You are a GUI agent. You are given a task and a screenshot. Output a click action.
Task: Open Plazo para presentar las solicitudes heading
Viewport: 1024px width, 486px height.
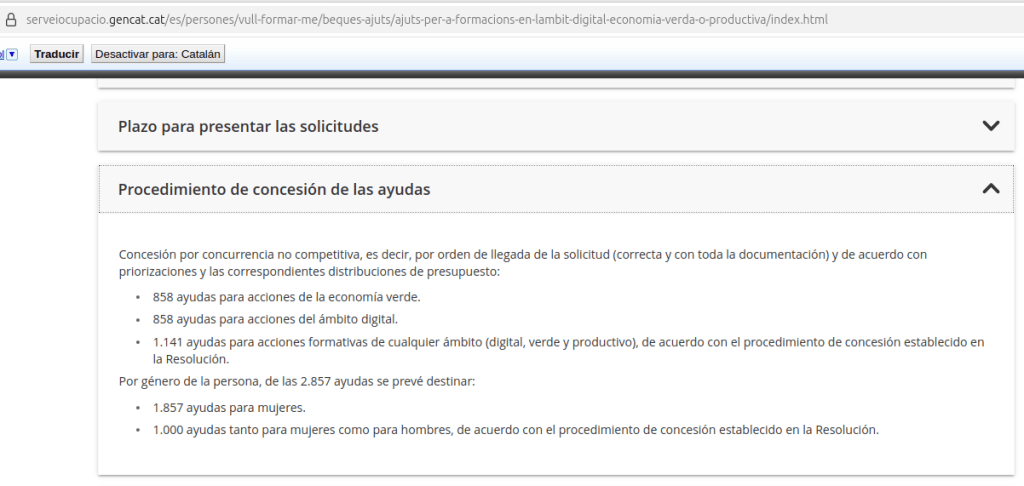pyautogui.click(x=248, y=127)
